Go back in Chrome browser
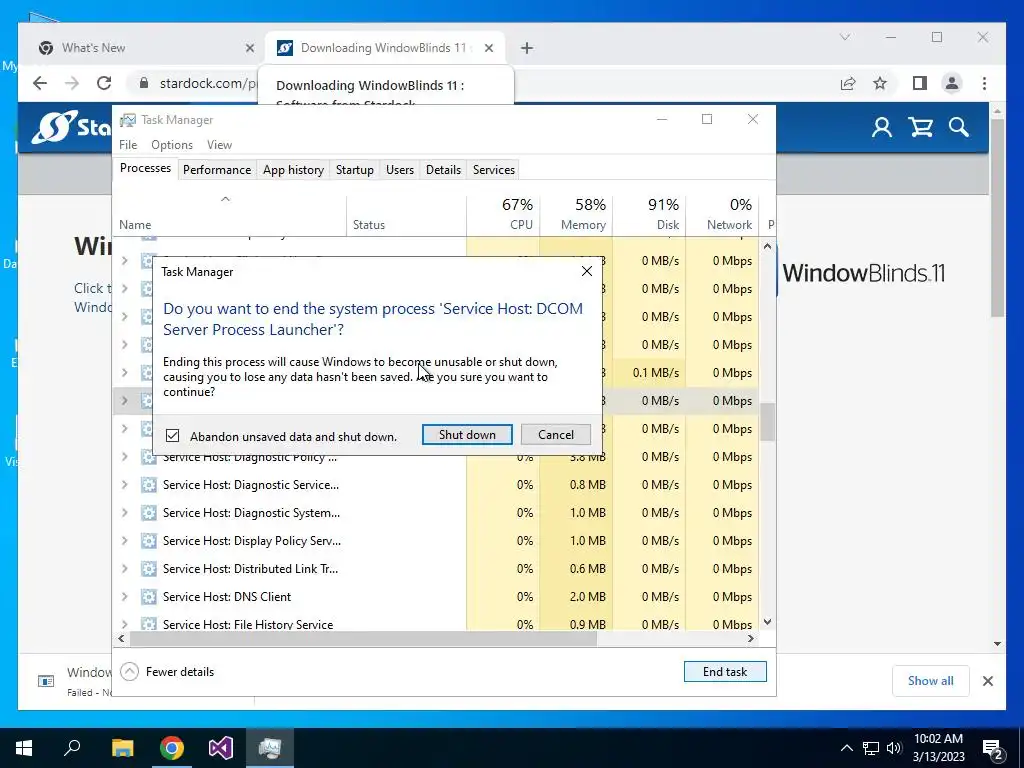The width and height of the screenshot is (1024, 768). [x=40, y=83]
